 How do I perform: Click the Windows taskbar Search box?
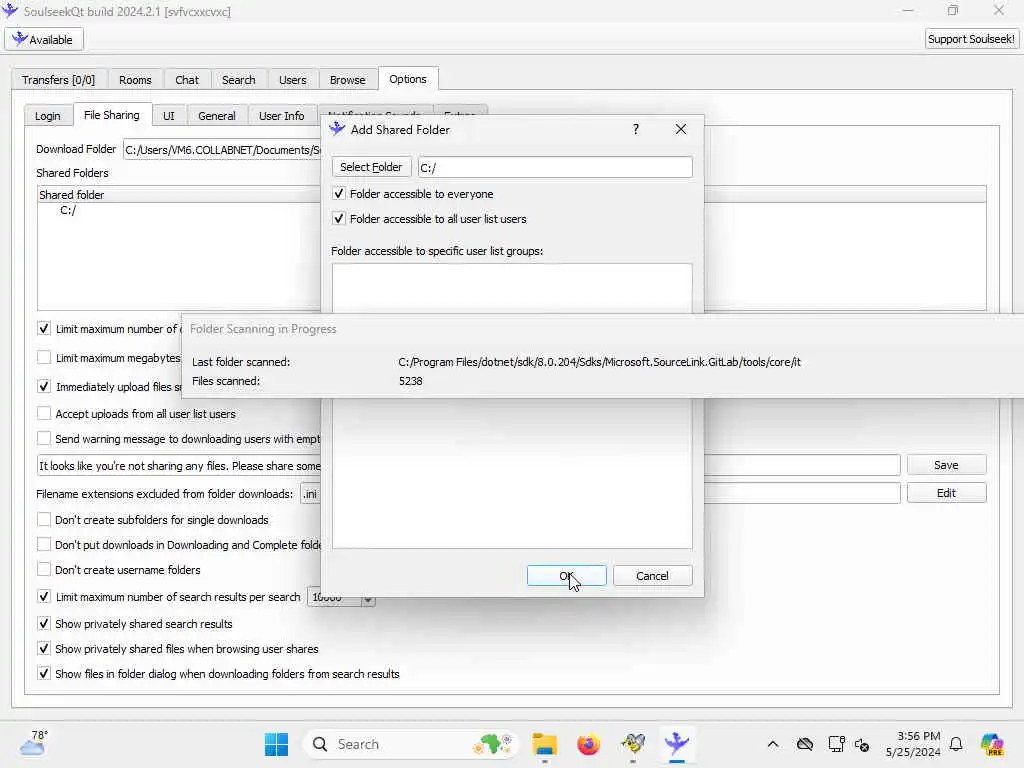tap(411, 744)
